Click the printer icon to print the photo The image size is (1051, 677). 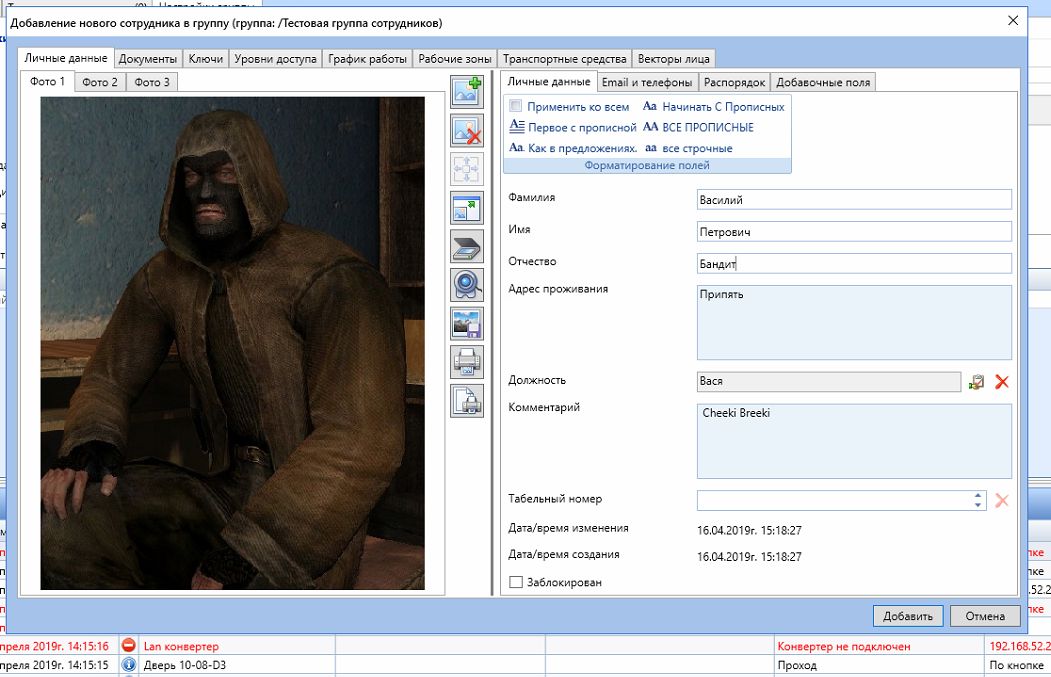[467, 363]
